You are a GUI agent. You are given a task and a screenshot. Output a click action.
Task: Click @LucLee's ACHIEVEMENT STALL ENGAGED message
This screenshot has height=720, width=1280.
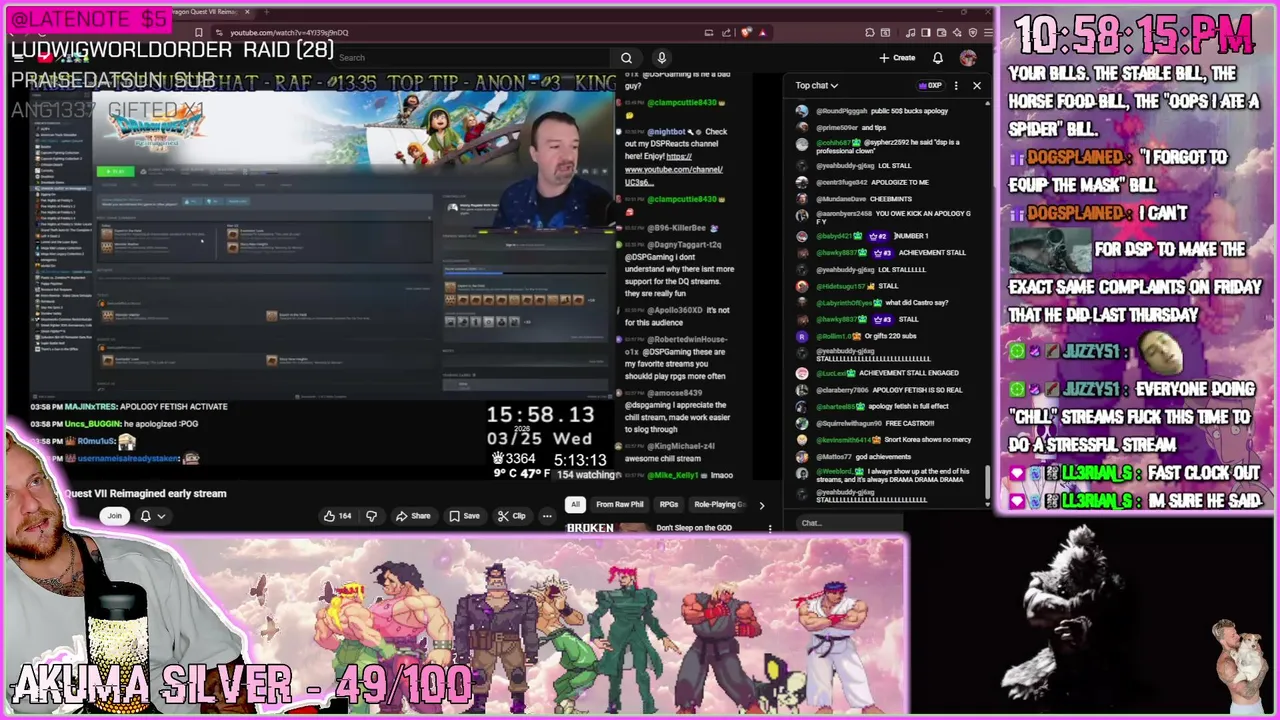pyautogui.click(x=908, y=373)
